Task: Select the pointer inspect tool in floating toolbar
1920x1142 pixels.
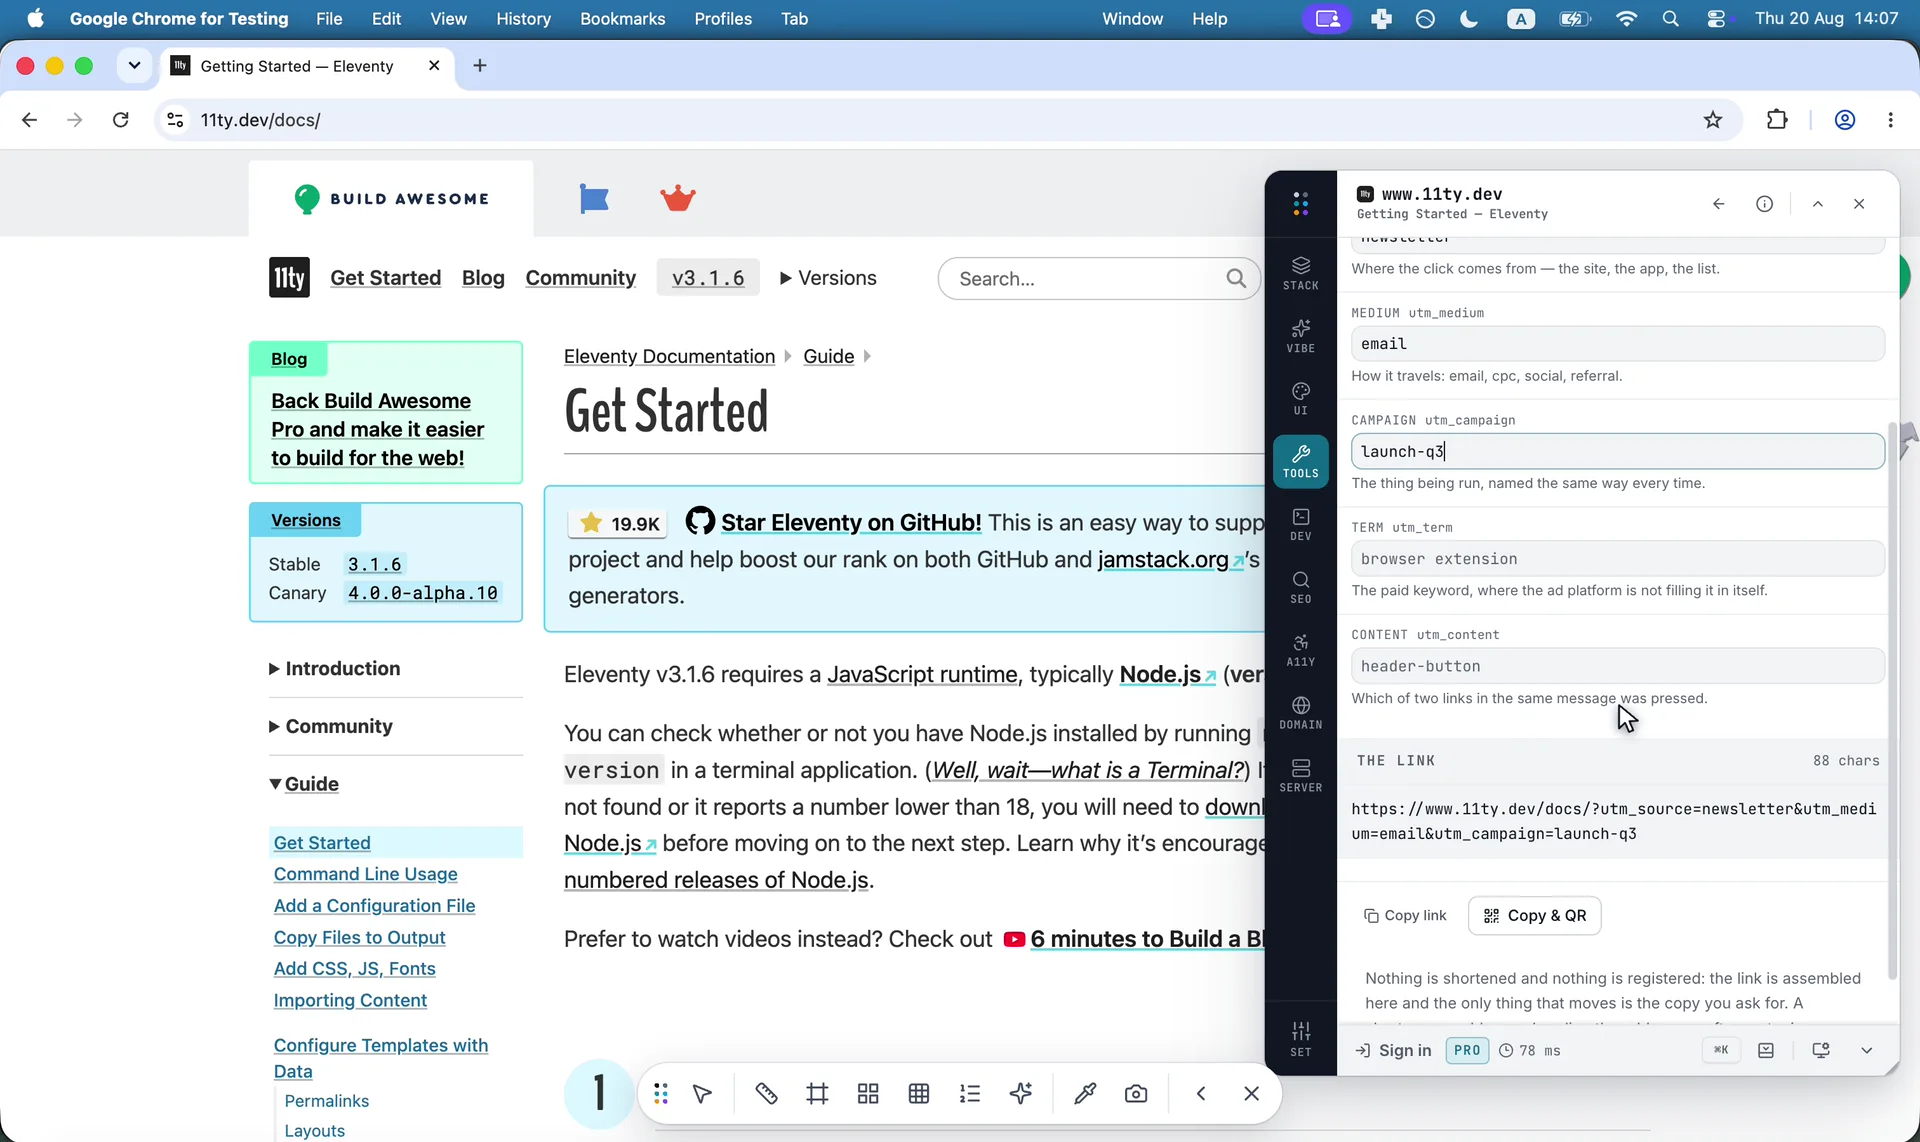Action: [x=702, y=1094]
